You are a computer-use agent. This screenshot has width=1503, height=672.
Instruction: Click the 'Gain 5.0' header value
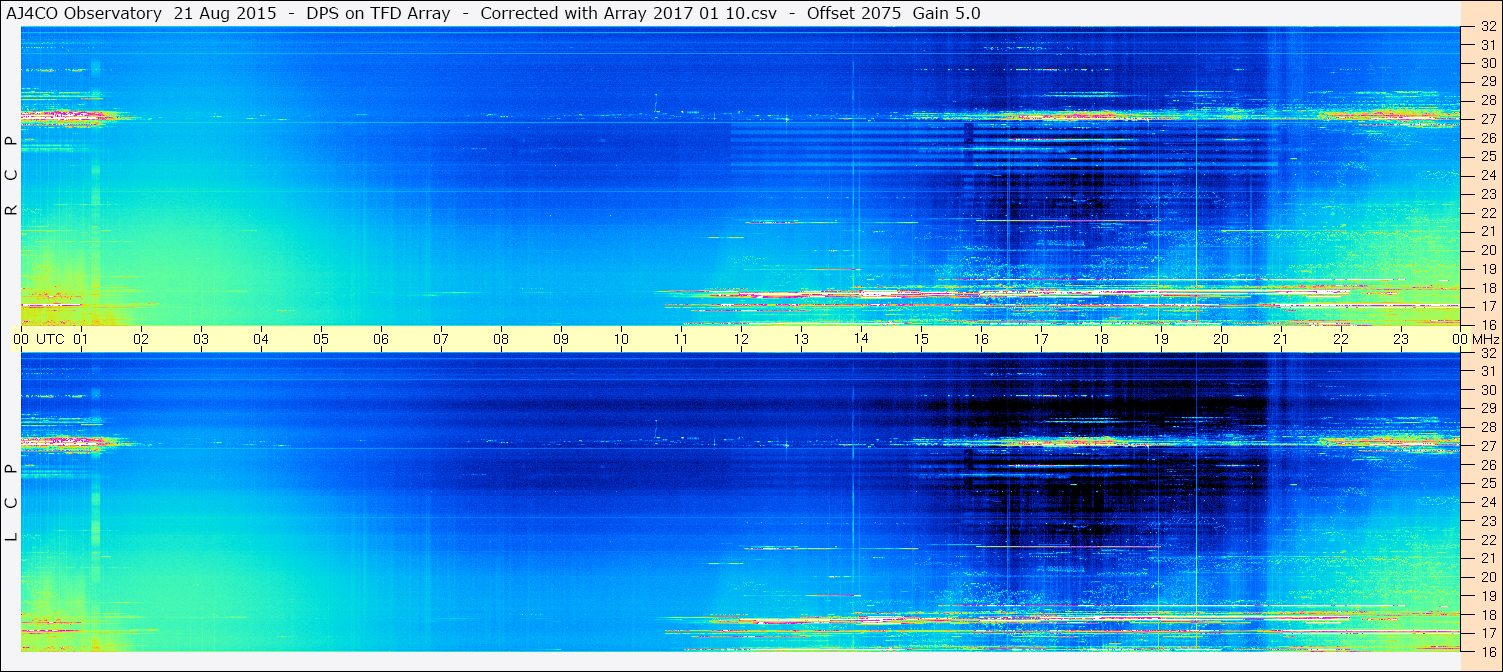coord(946,13)
